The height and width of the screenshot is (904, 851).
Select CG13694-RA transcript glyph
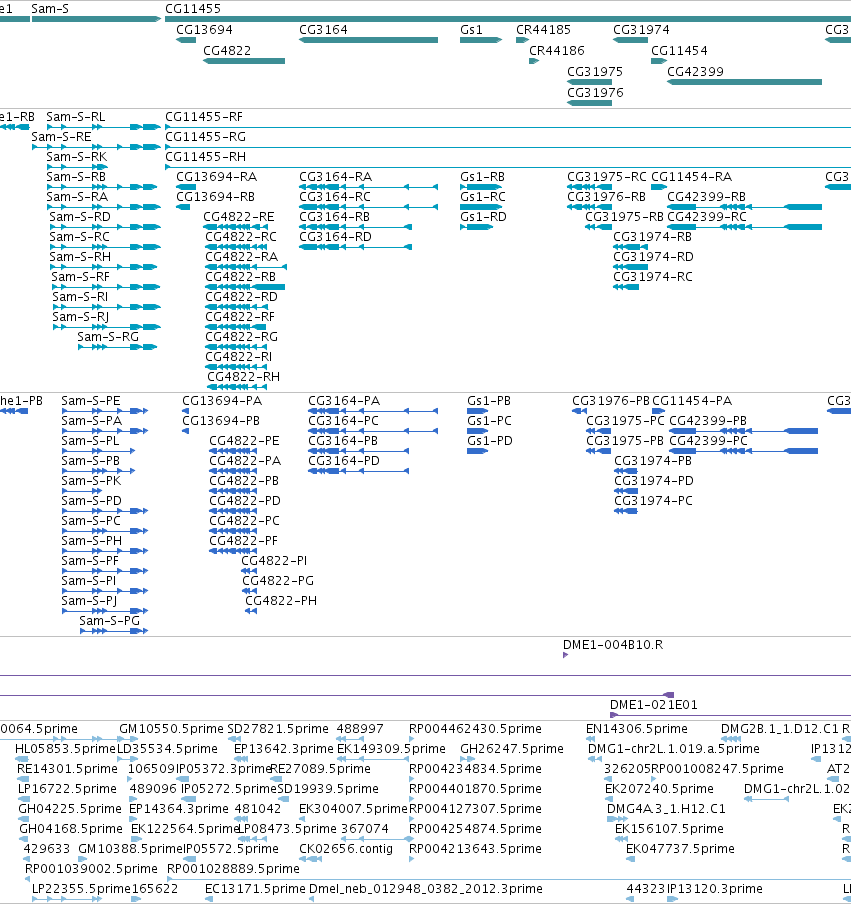tap(186, 187)
